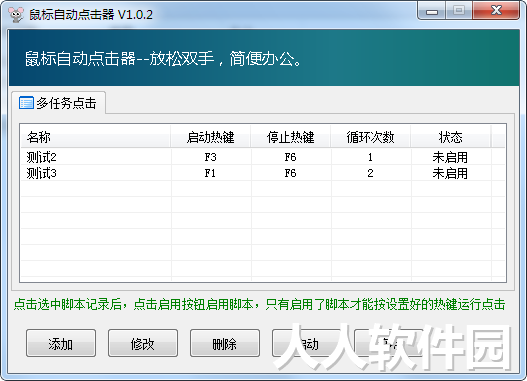Minimize the 鼠标自动点击器 window
This screenshot has height=381, width=527.
(432, 11)
